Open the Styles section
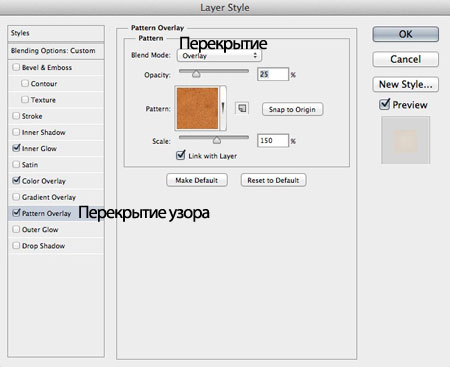The height and width of the screenshot is (367, 450). [56, 33]
